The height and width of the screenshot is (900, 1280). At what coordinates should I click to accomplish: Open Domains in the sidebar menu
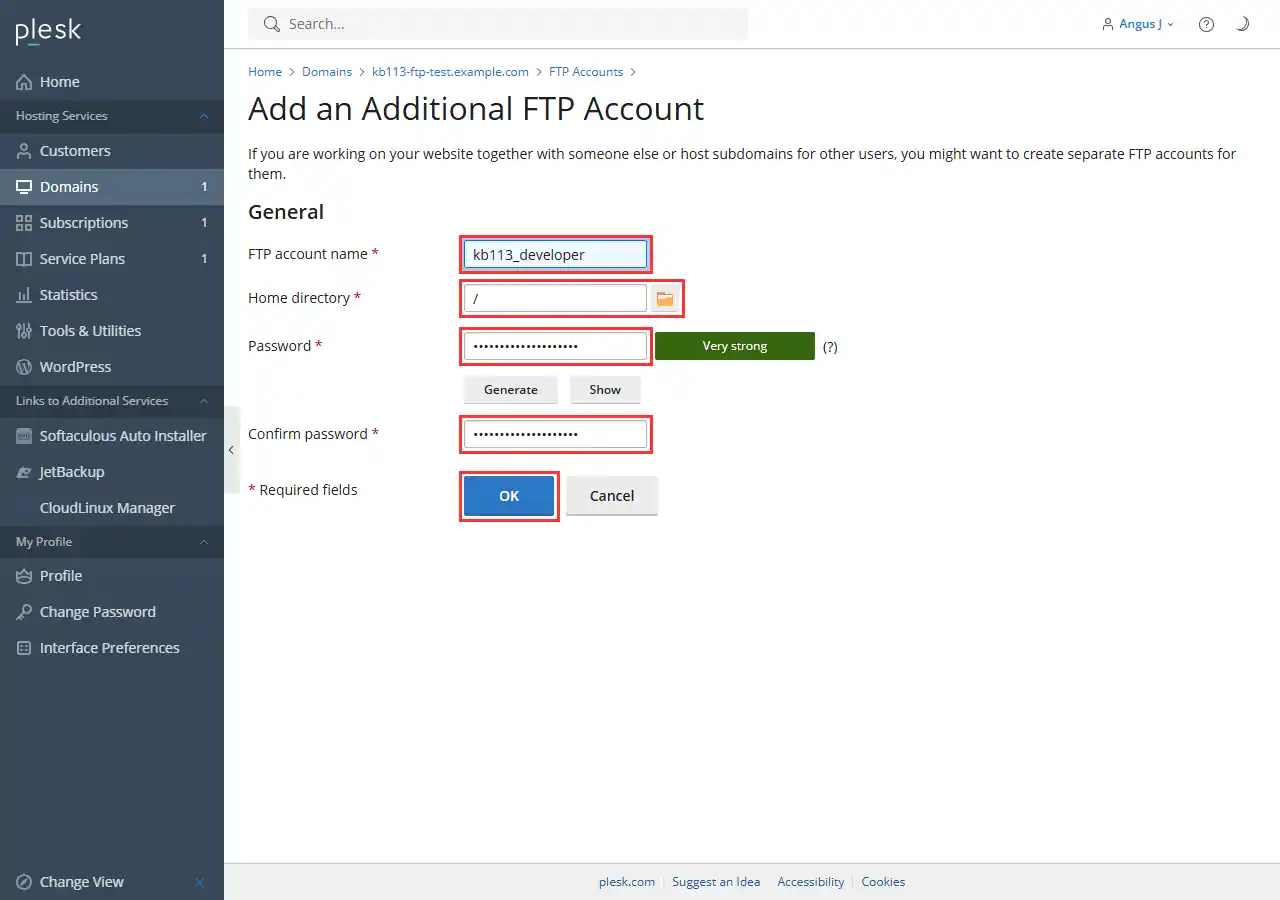tap(112, 187)
